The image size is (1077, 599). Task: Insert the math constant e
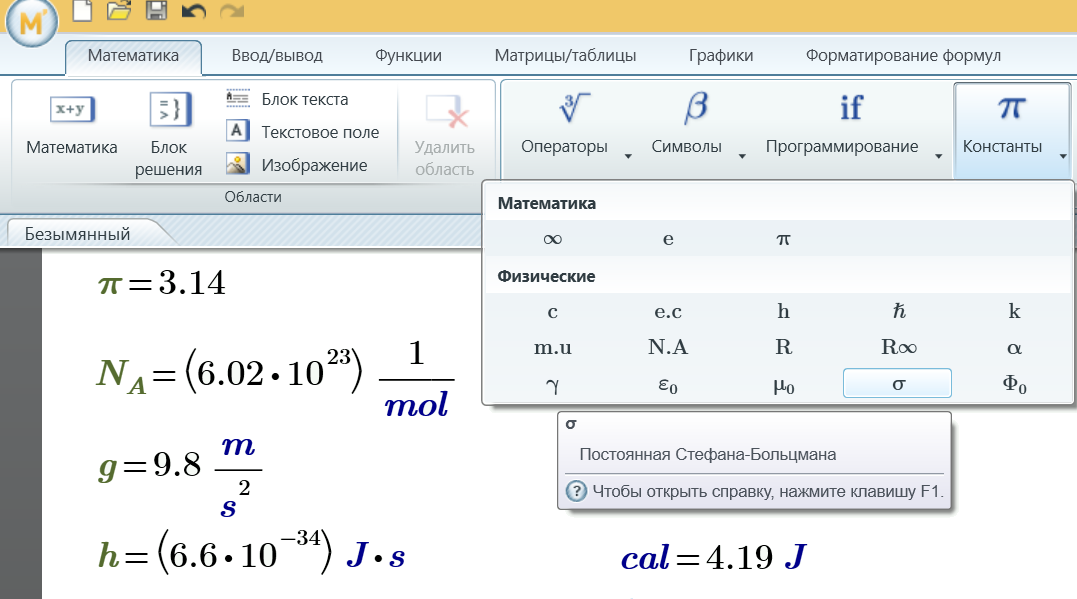point(668,239)
